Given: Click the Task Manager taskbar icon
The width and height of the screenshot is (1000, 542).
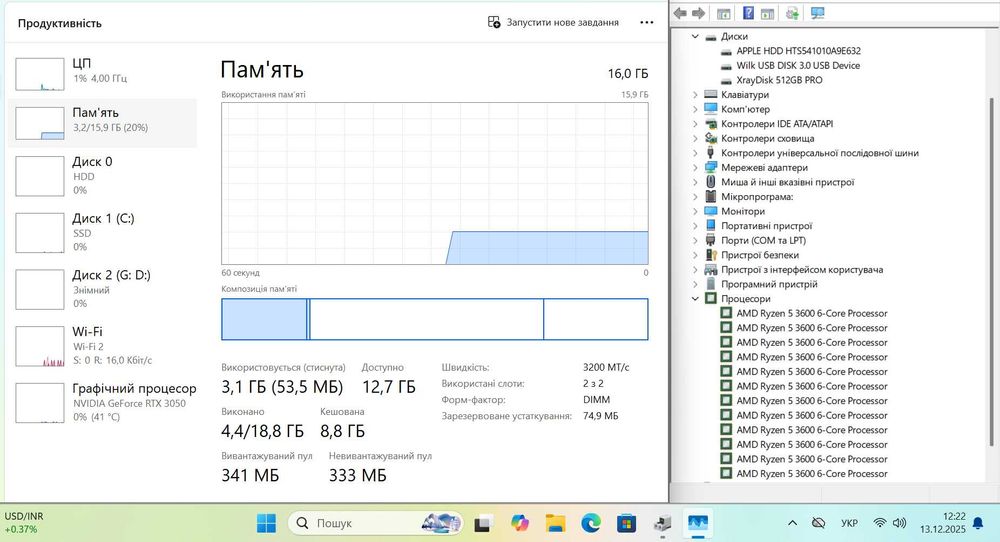Looking at the screenshot, I should 698,524.
